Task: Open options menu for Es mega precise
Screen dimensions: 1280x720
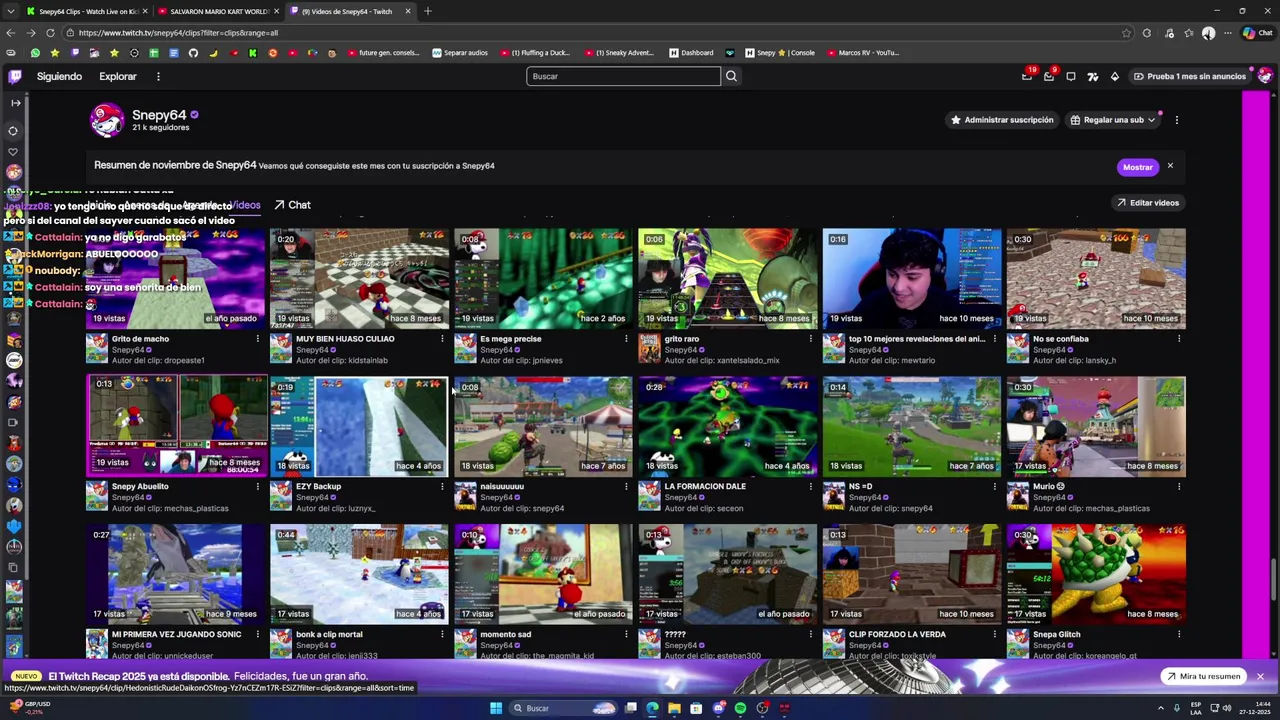Action: [x=626, y=339]
